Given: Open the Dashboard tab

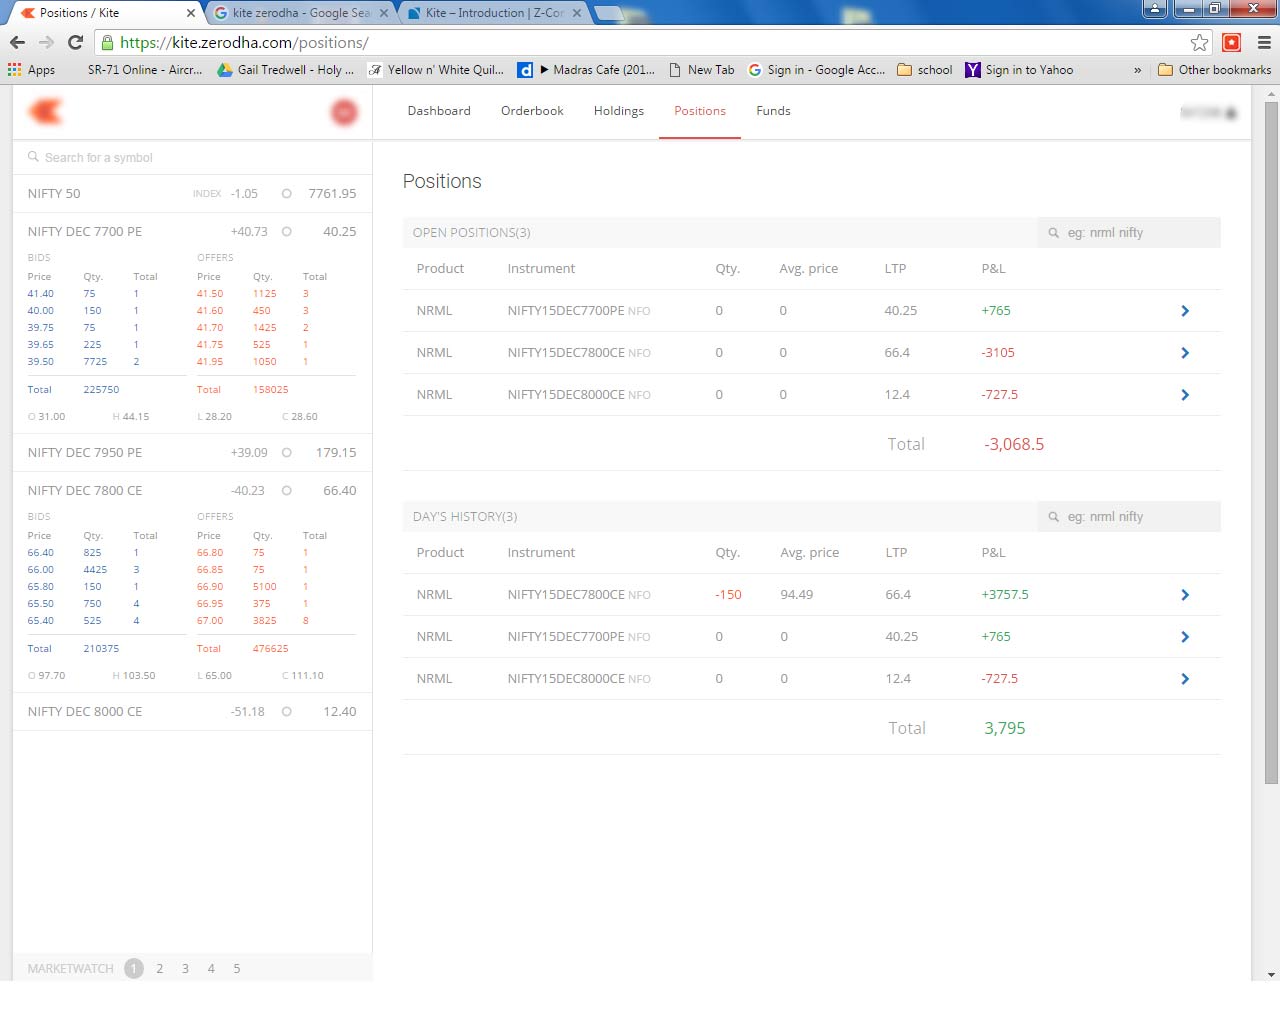Looking at the screenshot, I should (x=439, y=111).
